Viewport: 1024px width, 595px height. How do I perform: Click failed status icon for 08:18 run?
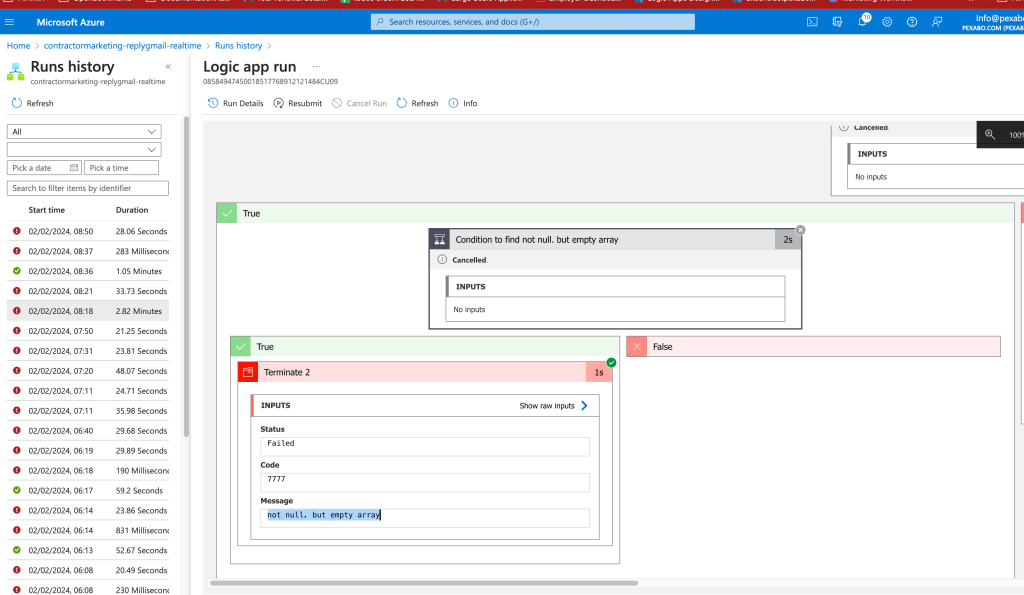(x=17, y=311)
